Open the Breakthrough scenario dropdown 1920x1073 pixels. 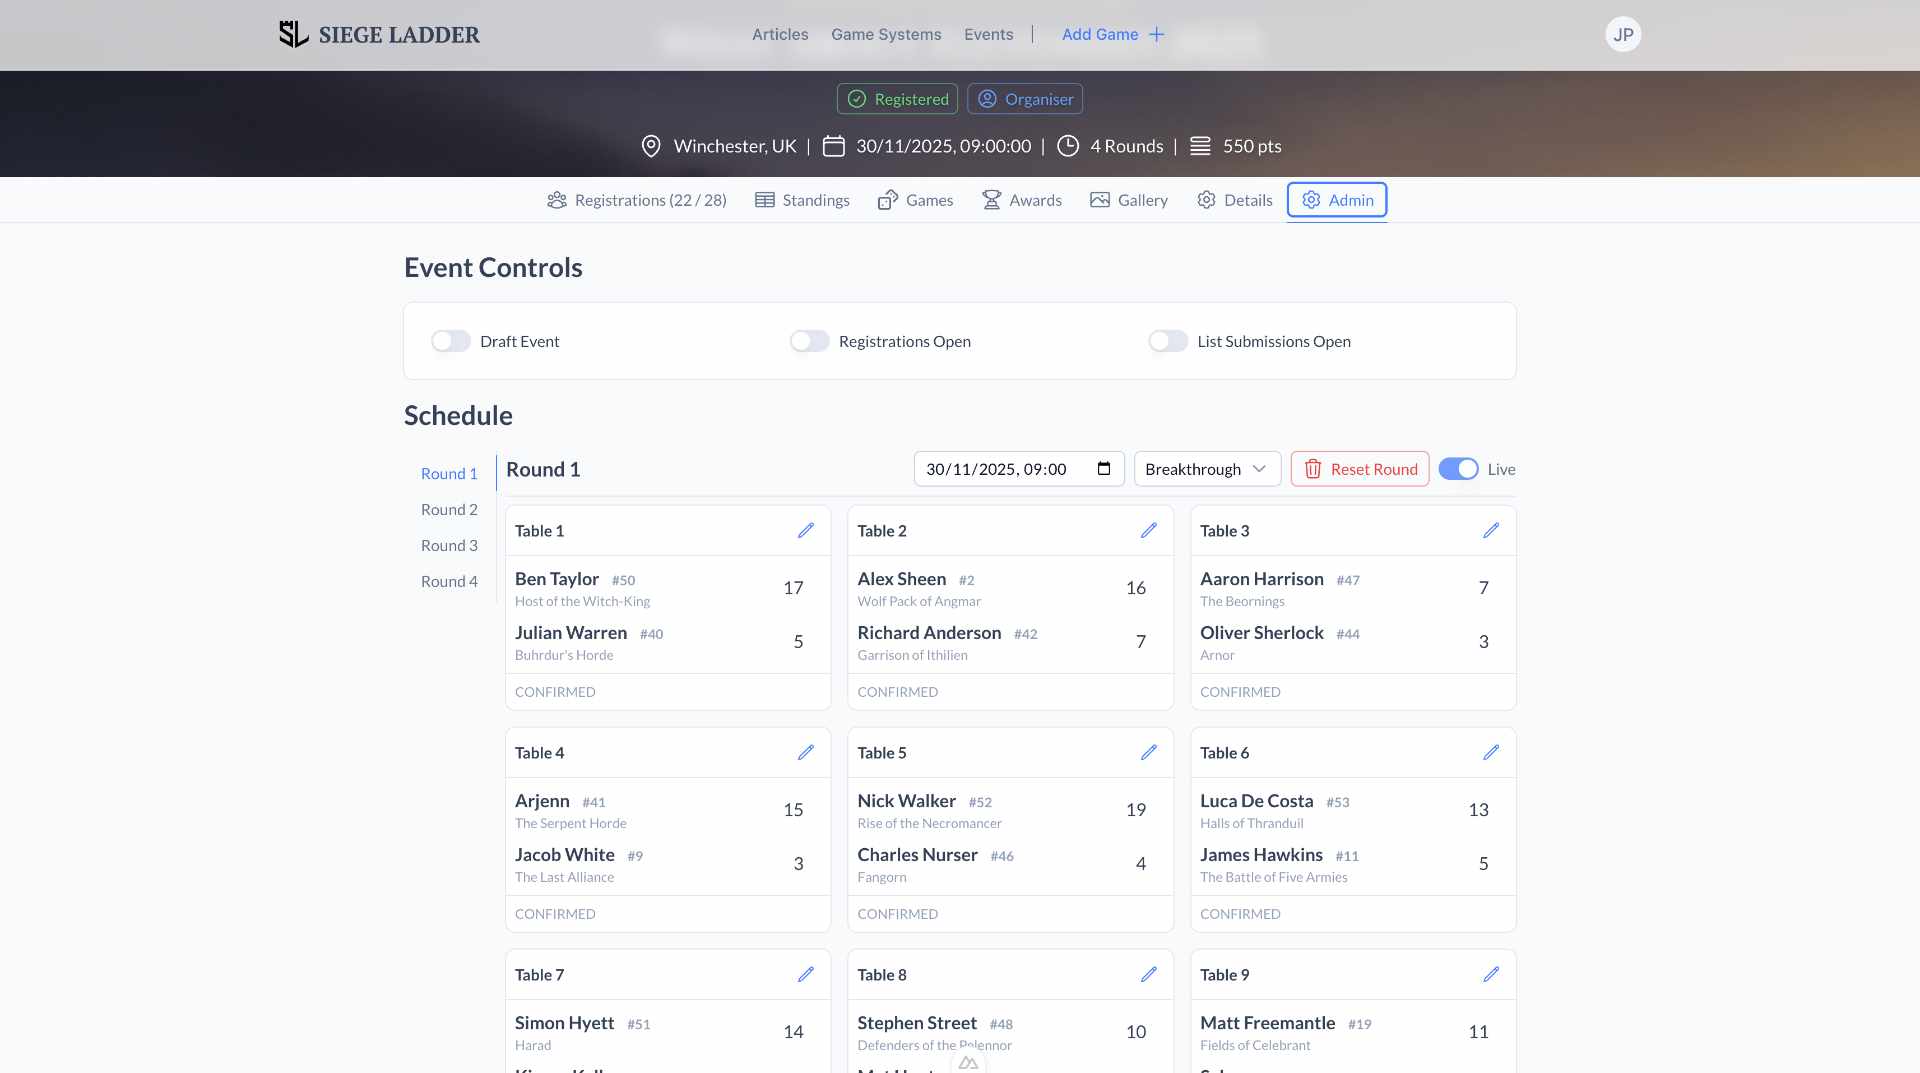[1206, 469]
